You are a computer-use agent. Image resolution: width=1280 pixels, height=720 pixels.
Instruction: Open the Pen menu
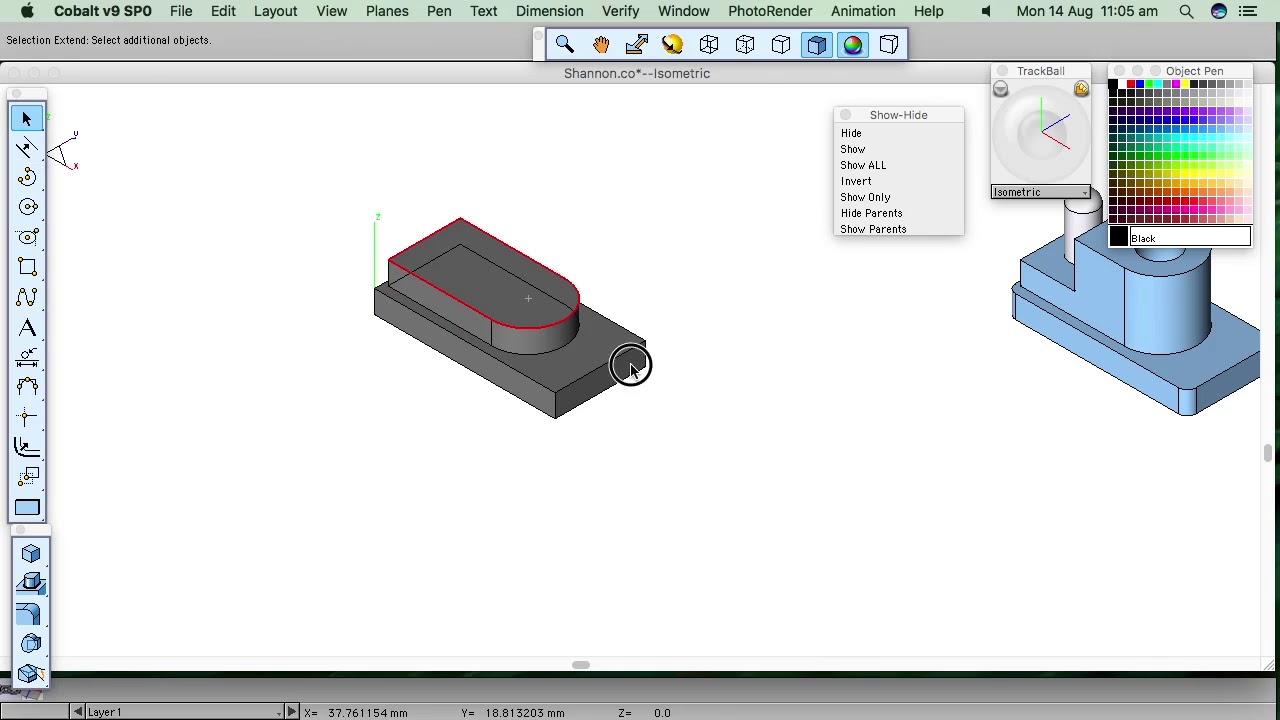point(439,11)
